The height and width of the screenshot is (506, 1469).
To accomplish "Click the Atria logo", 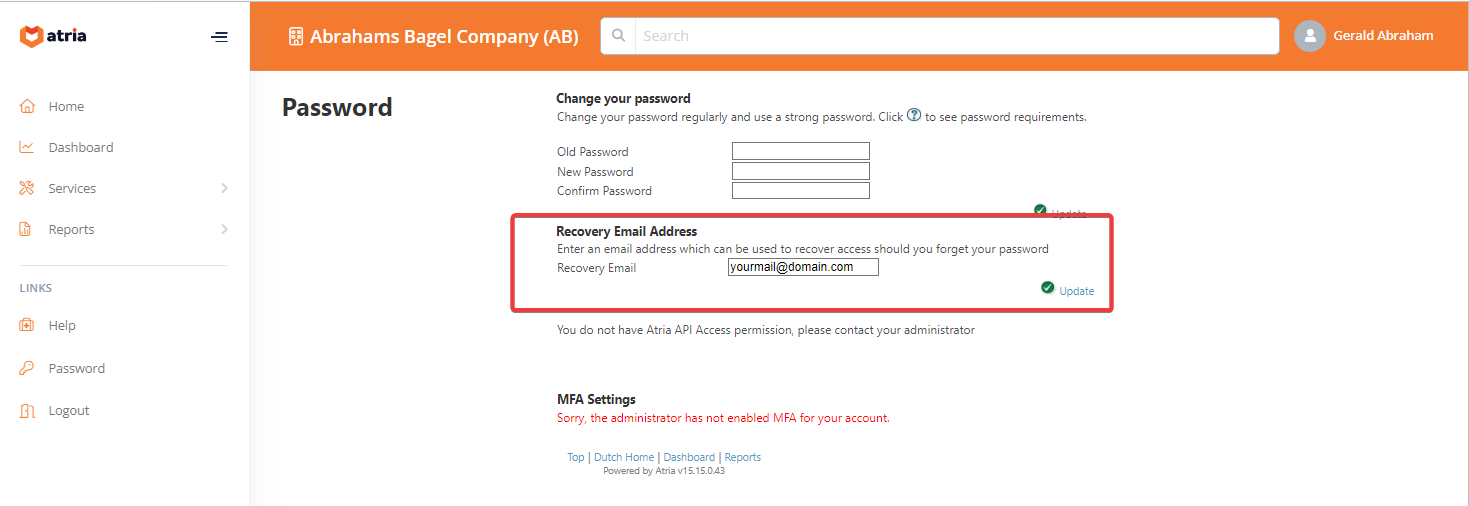I will tap(53, 36).
